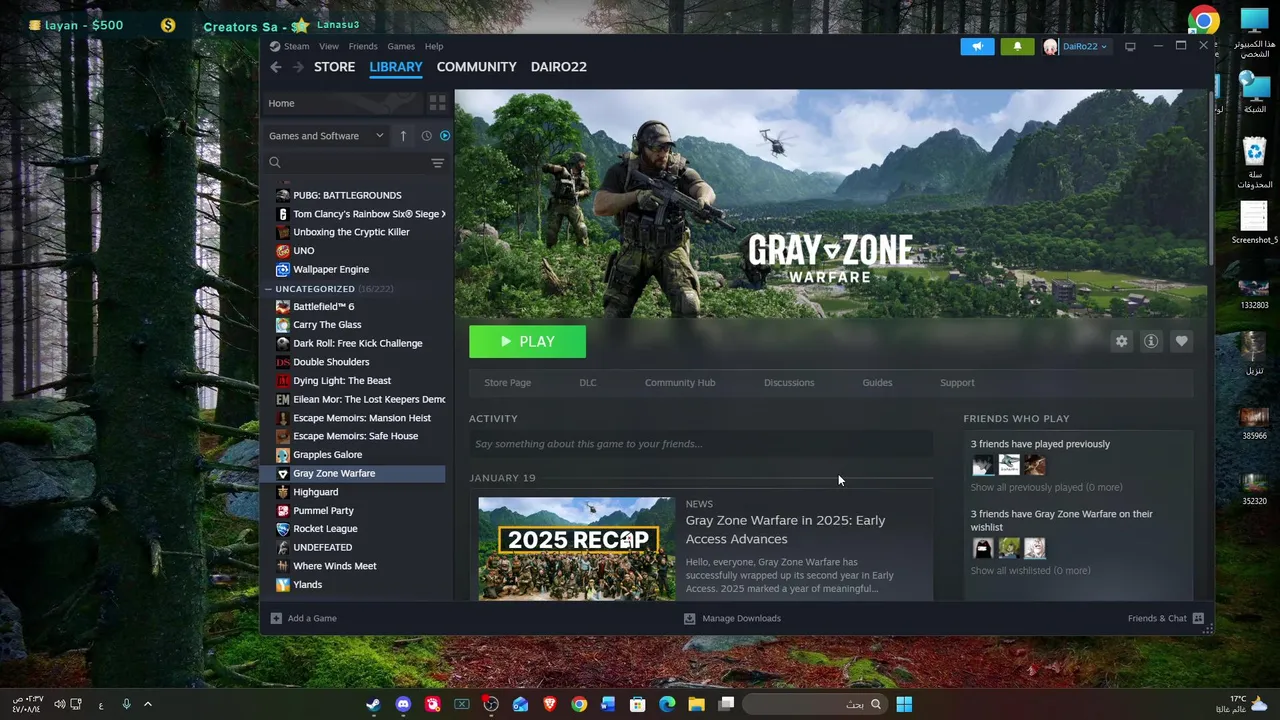Switch to the STORE tab
The width and height of the screenshot is (1280, 720).
335,67
